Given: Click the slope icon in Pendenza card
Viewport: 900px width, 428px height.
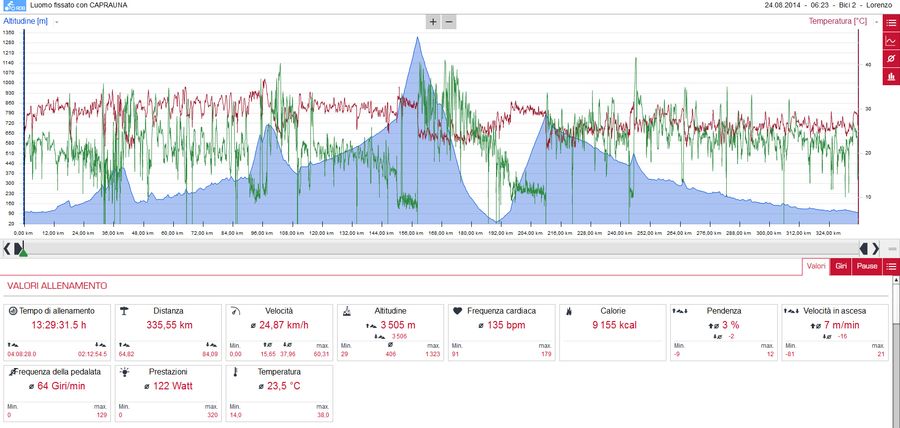Looking at the screenshot, I should [x=680, y=311].
